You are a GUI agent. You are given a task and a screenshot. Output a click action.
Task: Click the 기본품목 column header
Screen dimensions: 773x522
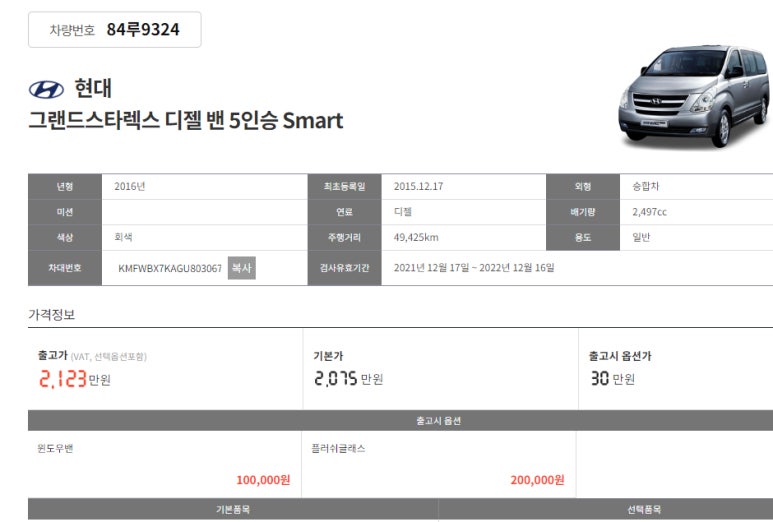click(233, 509)
